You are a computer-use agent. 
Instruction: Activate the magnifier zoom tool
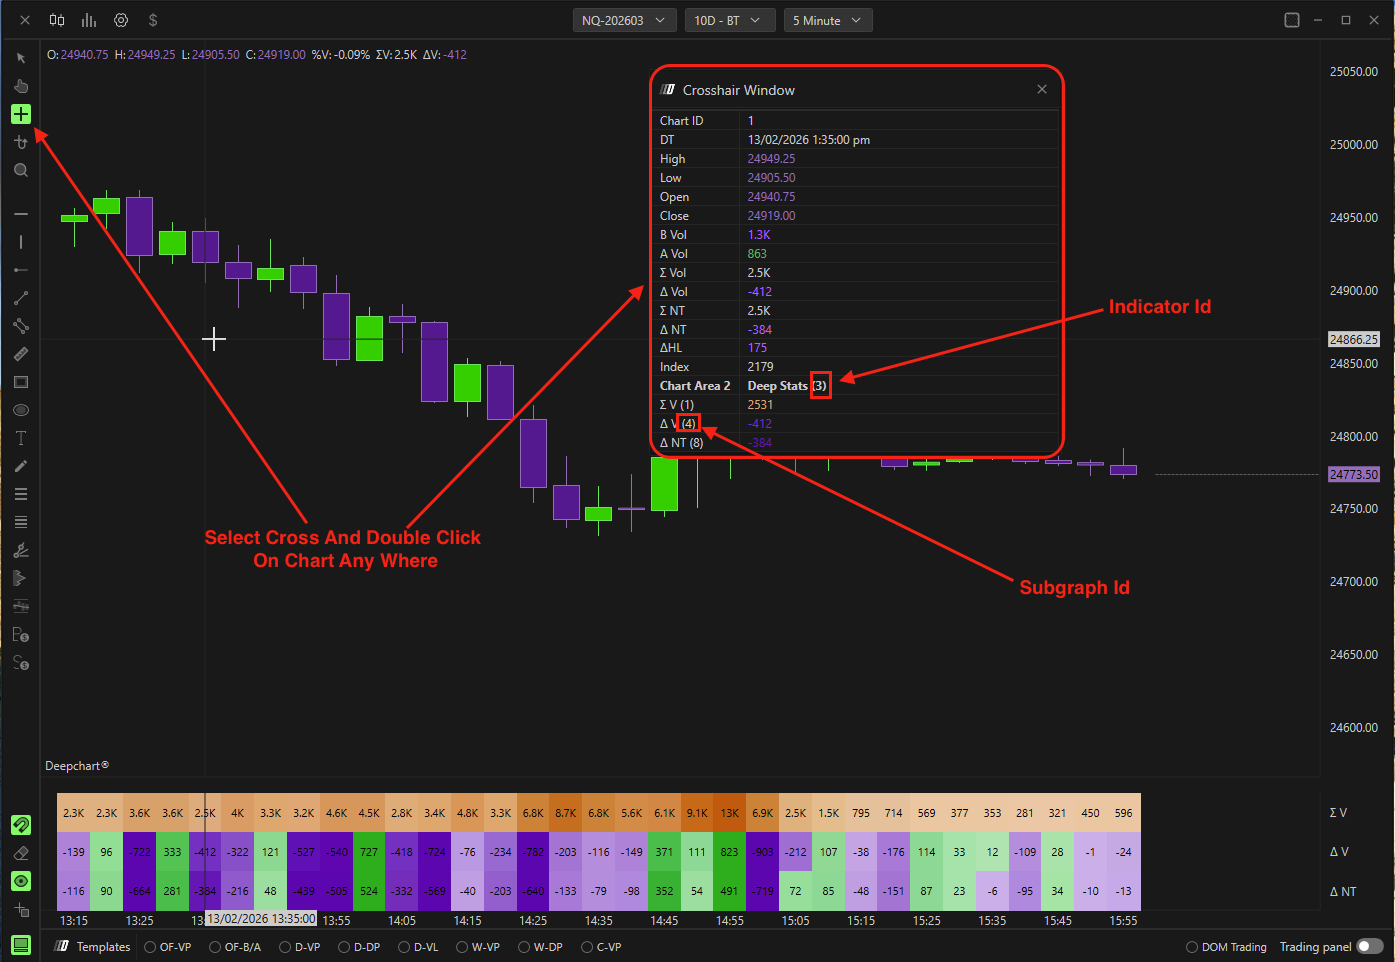click(21, 171)
